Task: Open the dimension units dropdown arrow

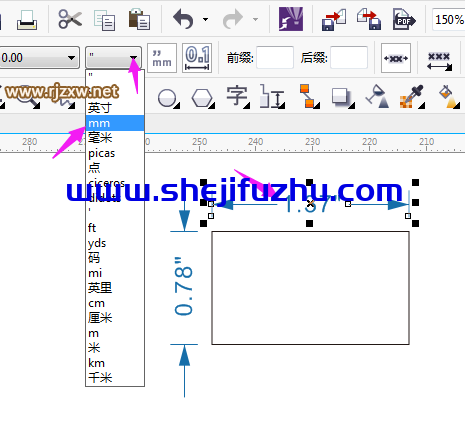Action: [133, 58]
